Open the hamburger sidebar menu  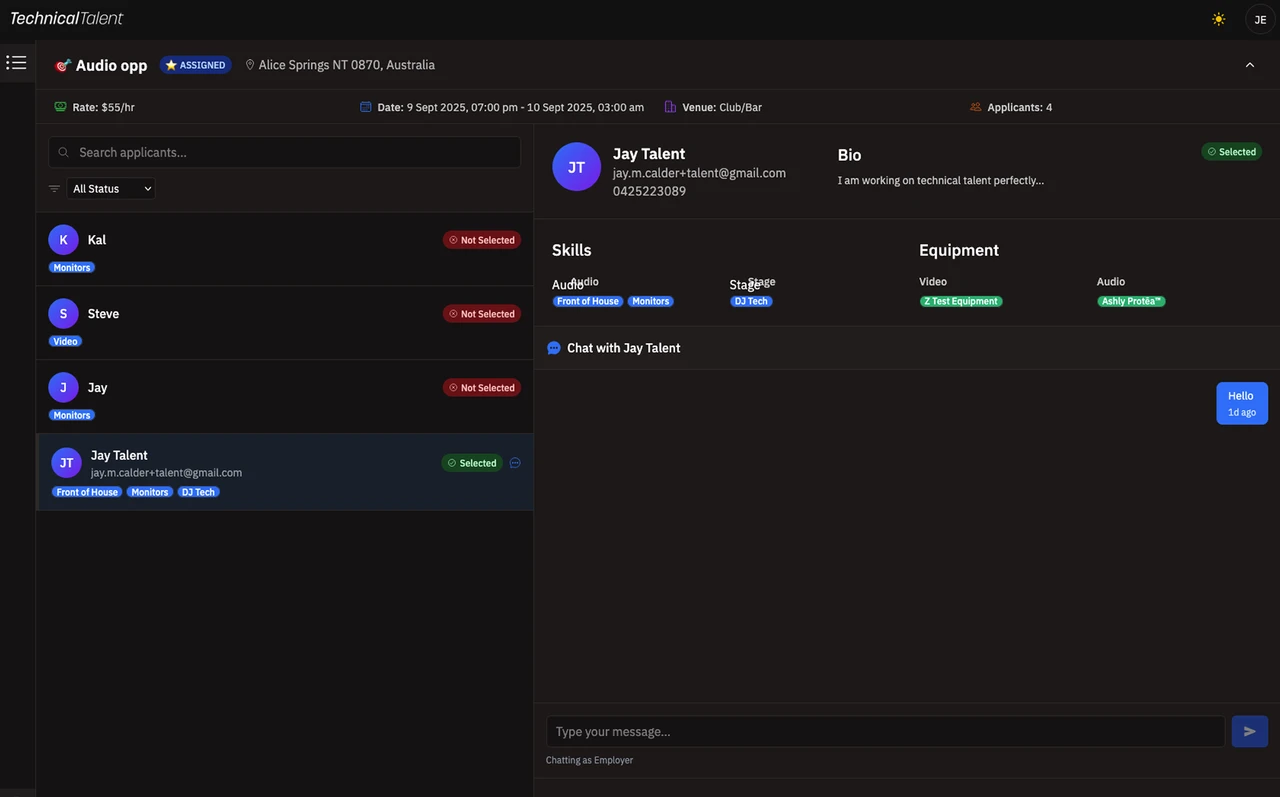(16, 63)
